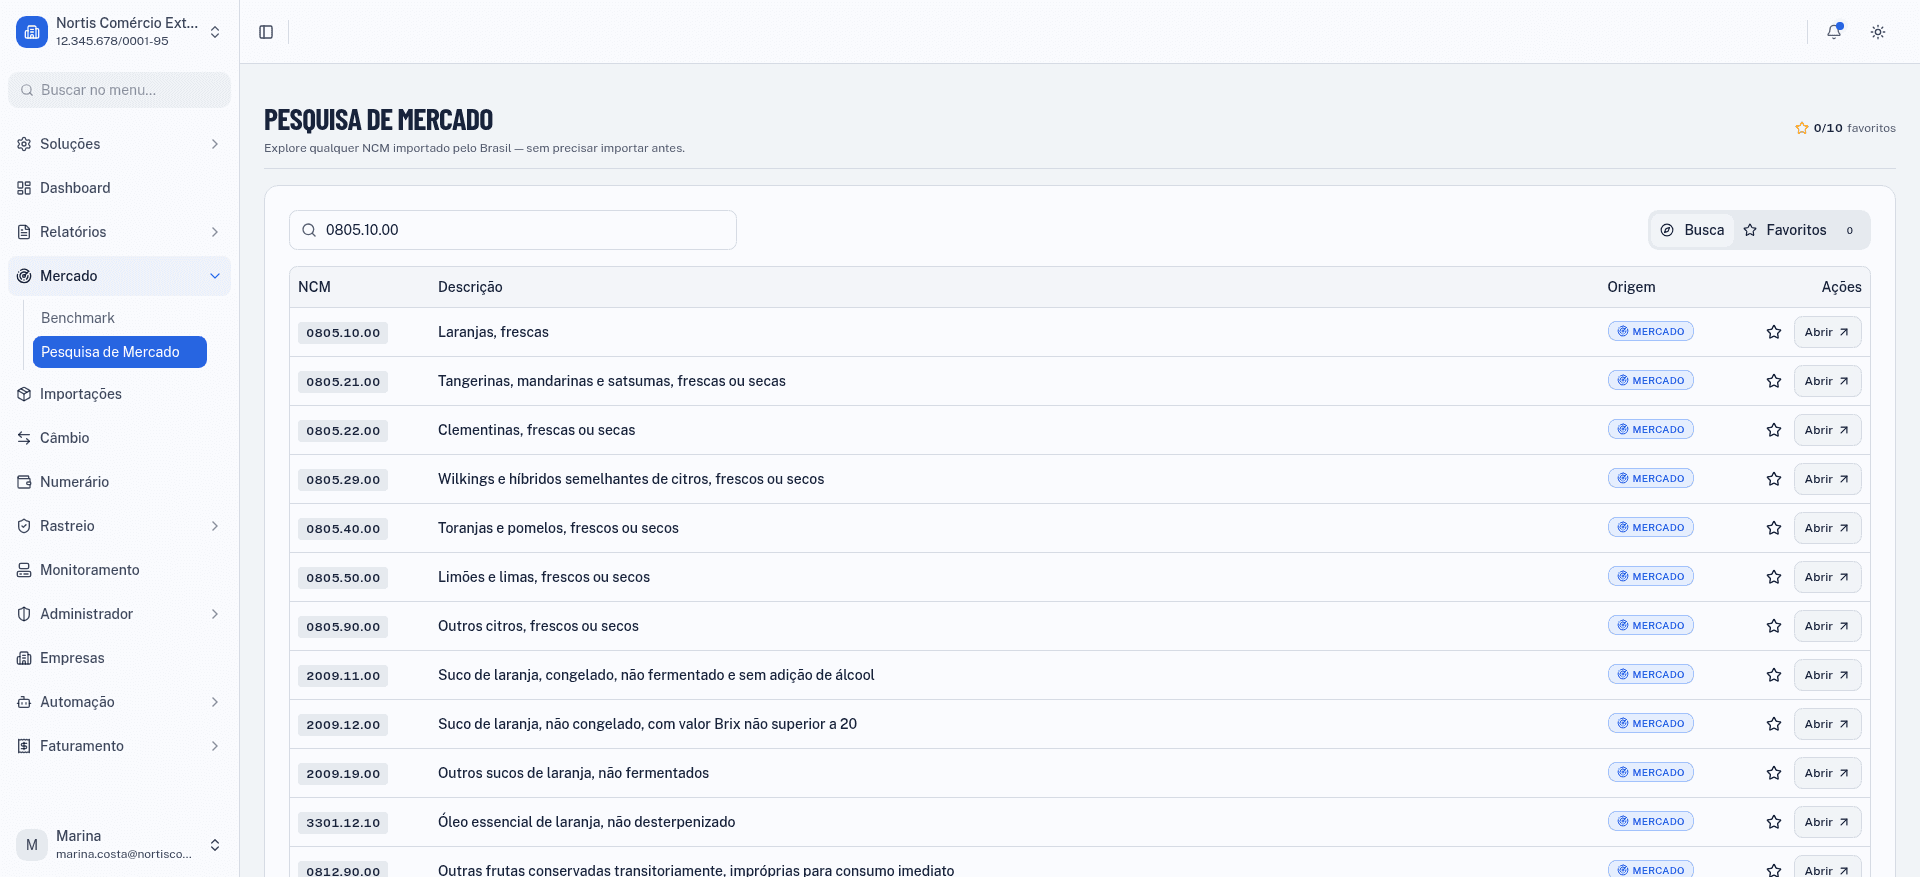Click the search magnifier in NCM field

pos(309,230)
